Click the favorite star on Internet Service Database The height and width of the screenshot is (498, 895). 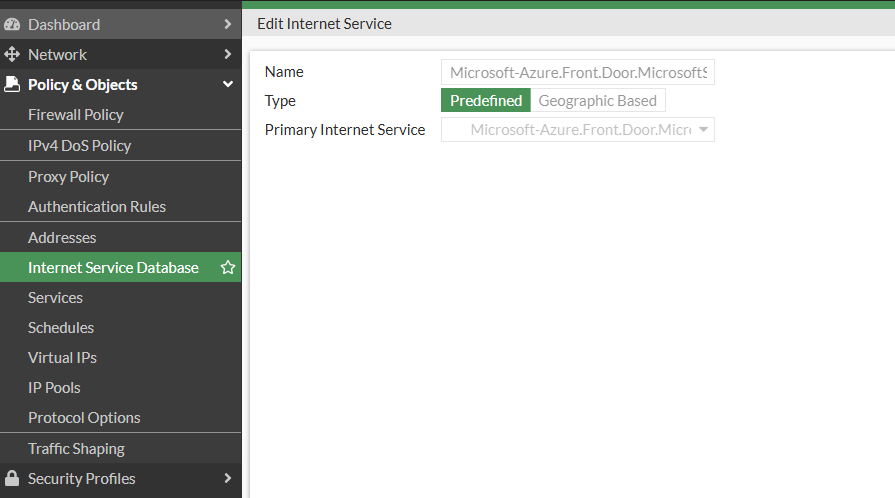pyautogui.click(x=227, y=268)
